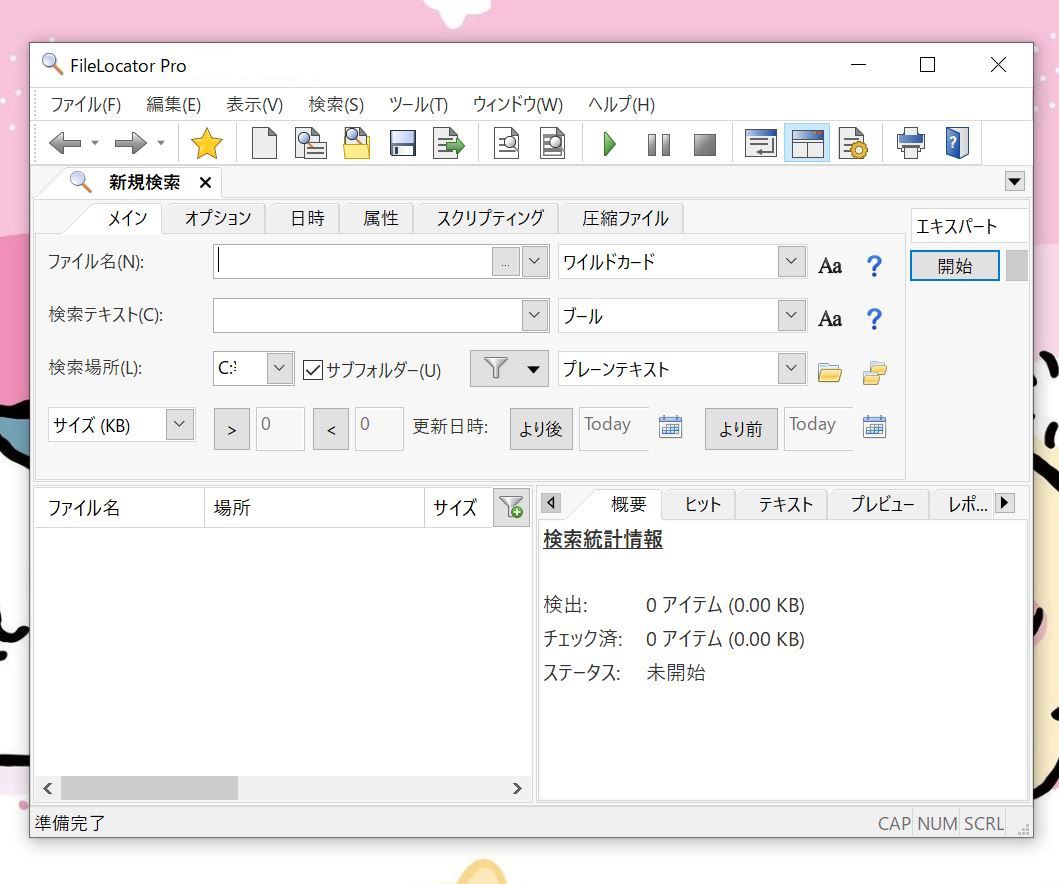
Task: Click the open saved search icon
Action: tap(311, 143)
